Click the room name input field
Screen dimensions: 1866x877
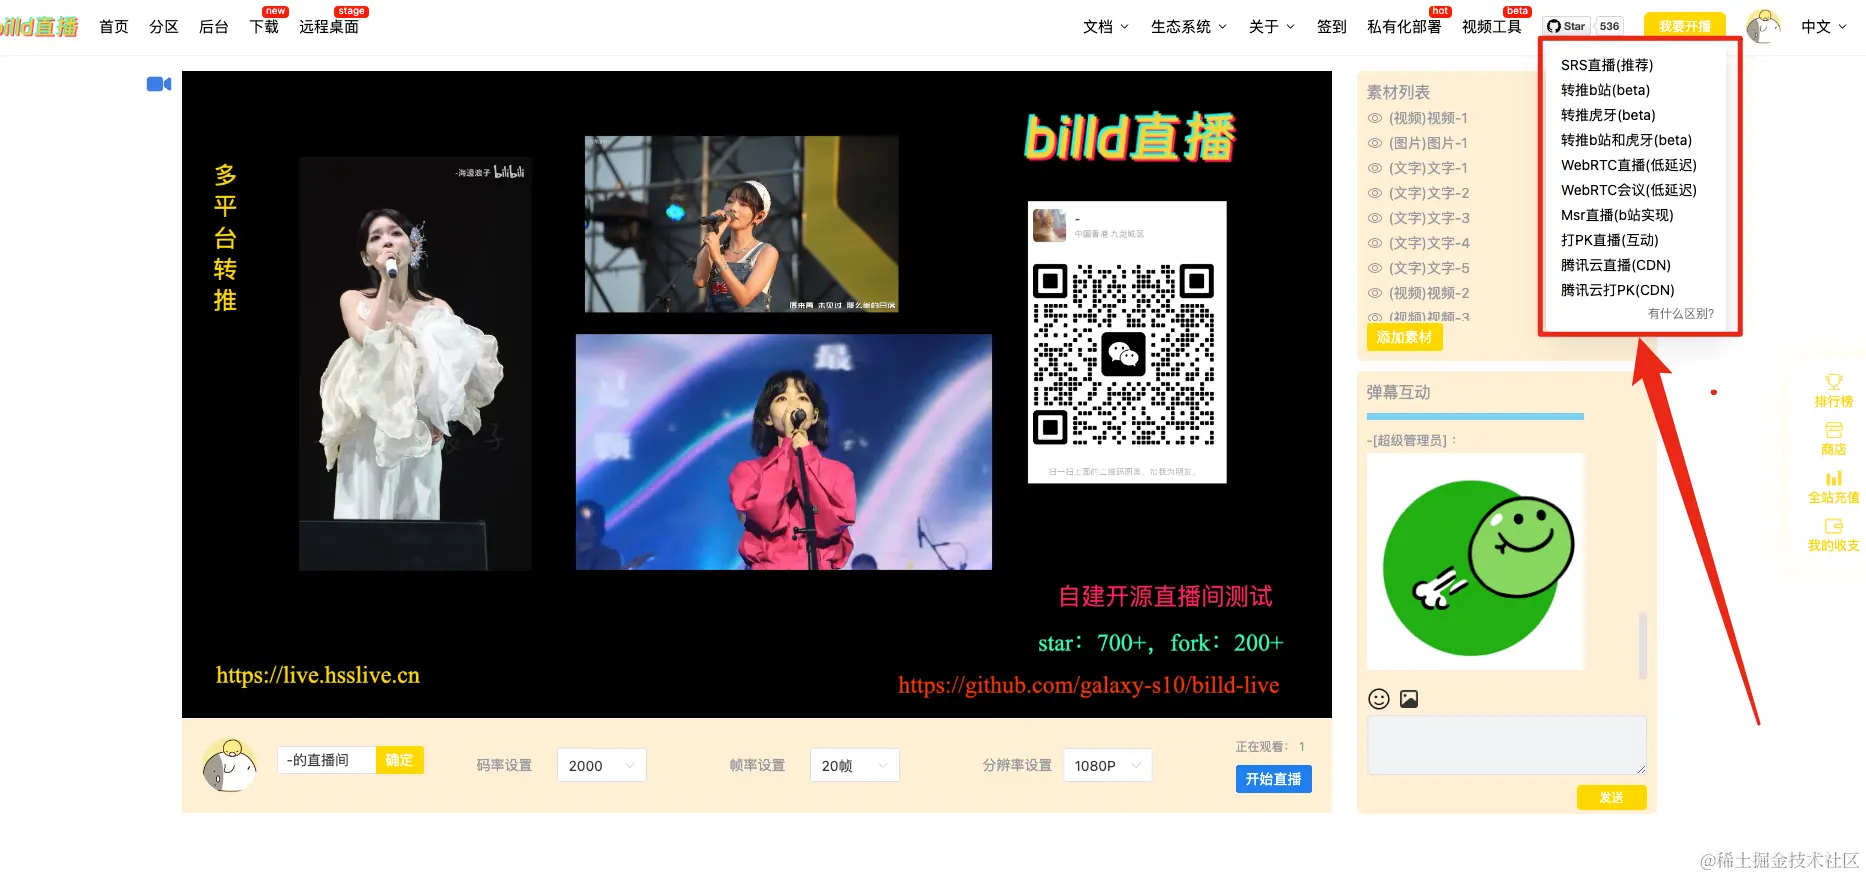(326, 760)
